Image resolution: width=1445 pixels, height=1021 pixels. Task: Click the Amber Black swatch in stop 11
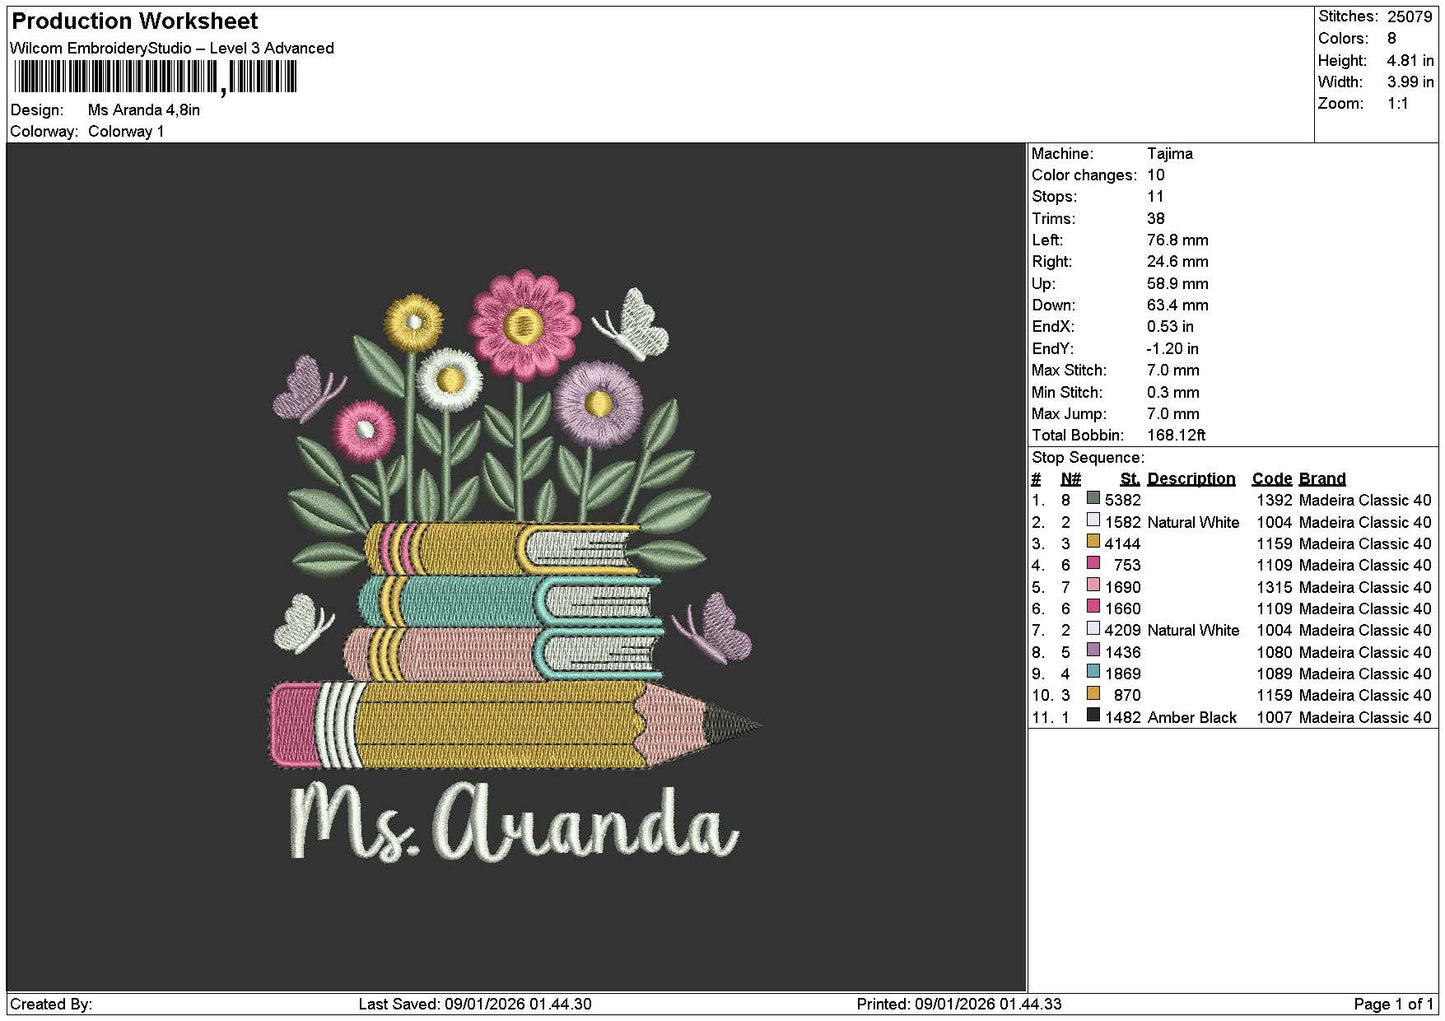coord(1093,715)
